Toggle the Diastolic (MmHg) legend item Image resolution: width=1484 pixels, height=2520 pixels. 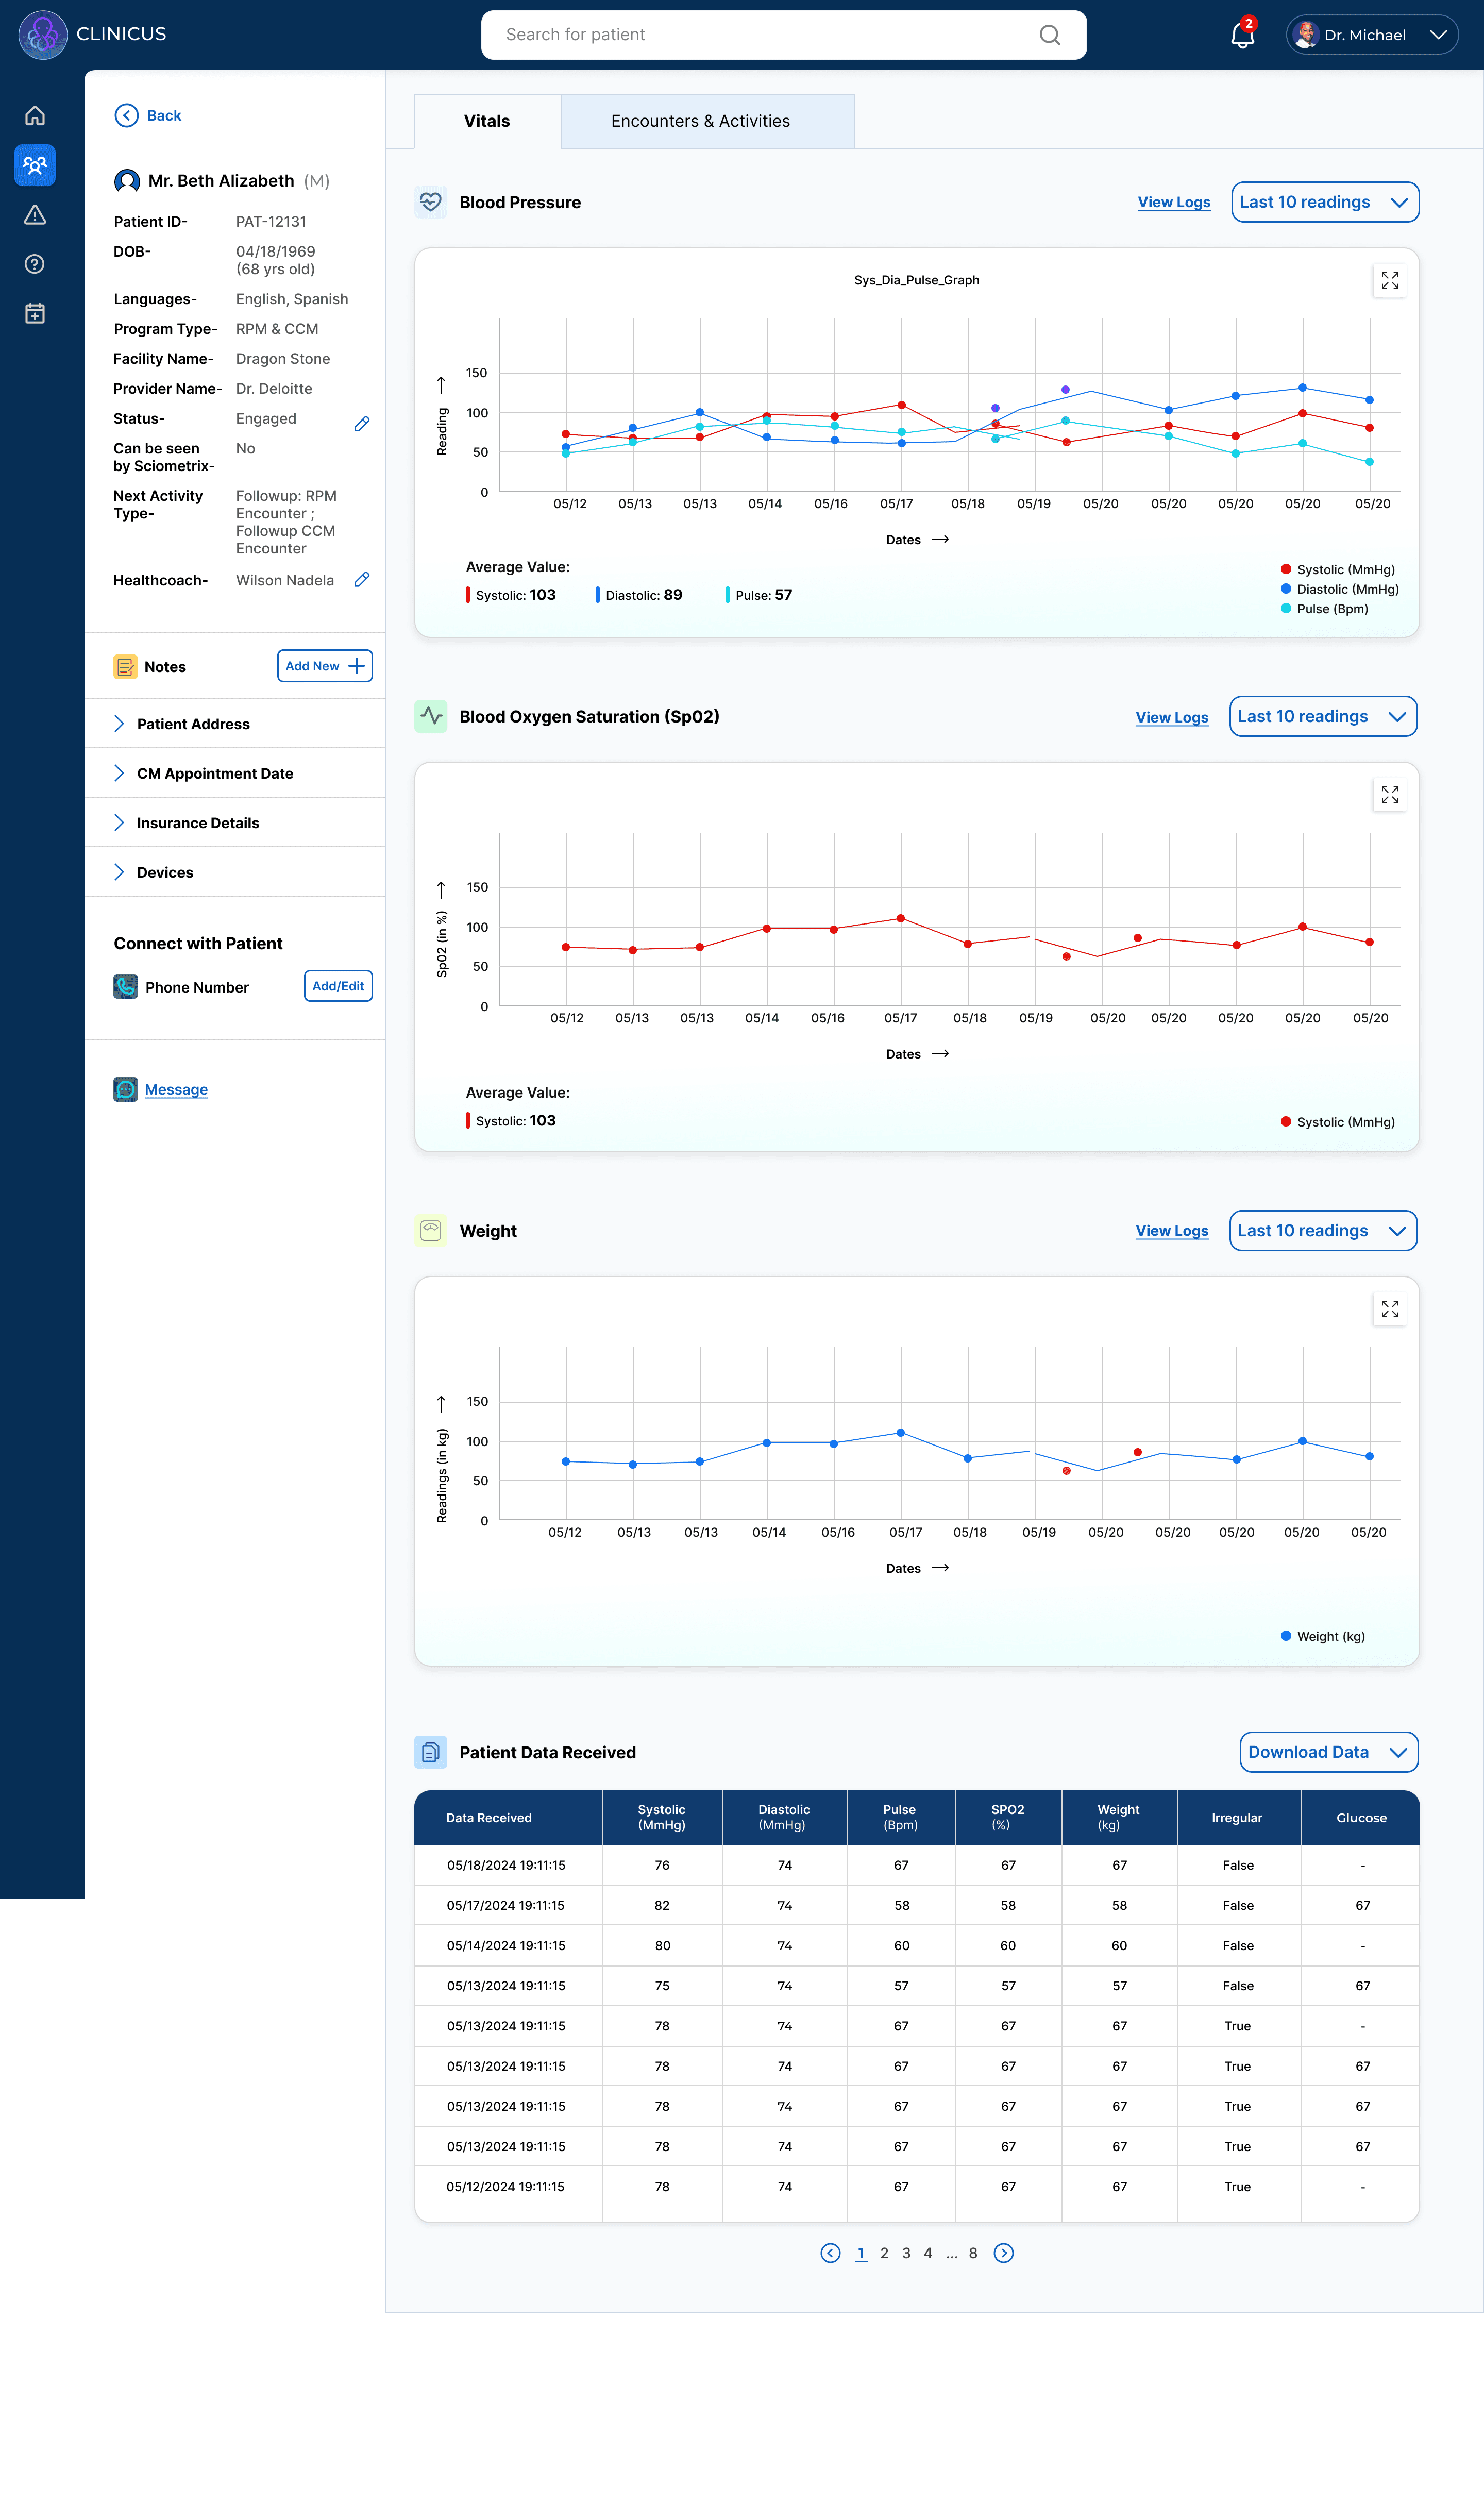pyautogui.click(x=1339, y=589)
